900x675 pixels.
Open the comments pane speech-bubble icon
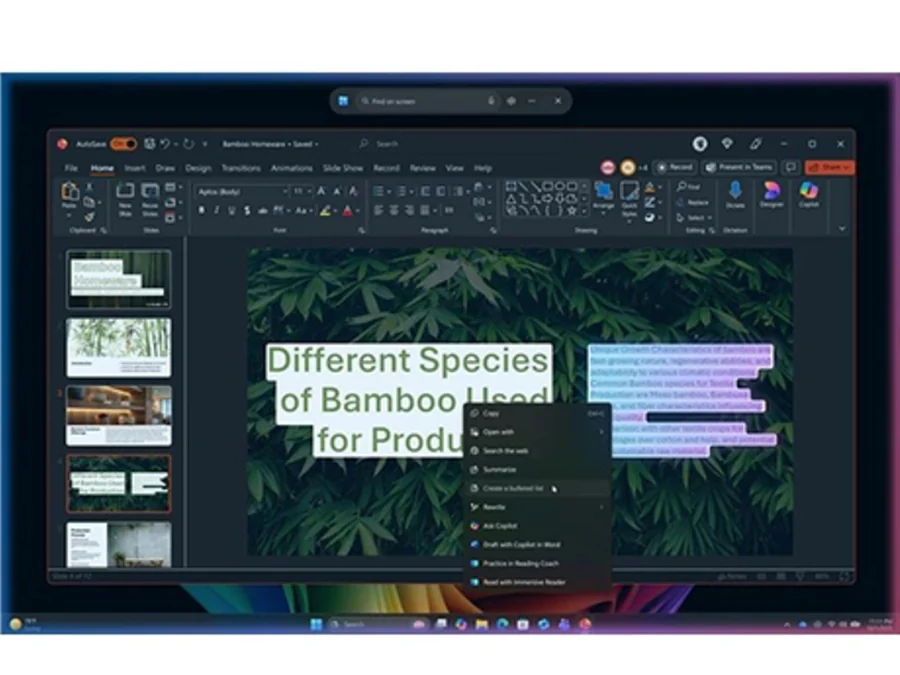coord(791,167)
